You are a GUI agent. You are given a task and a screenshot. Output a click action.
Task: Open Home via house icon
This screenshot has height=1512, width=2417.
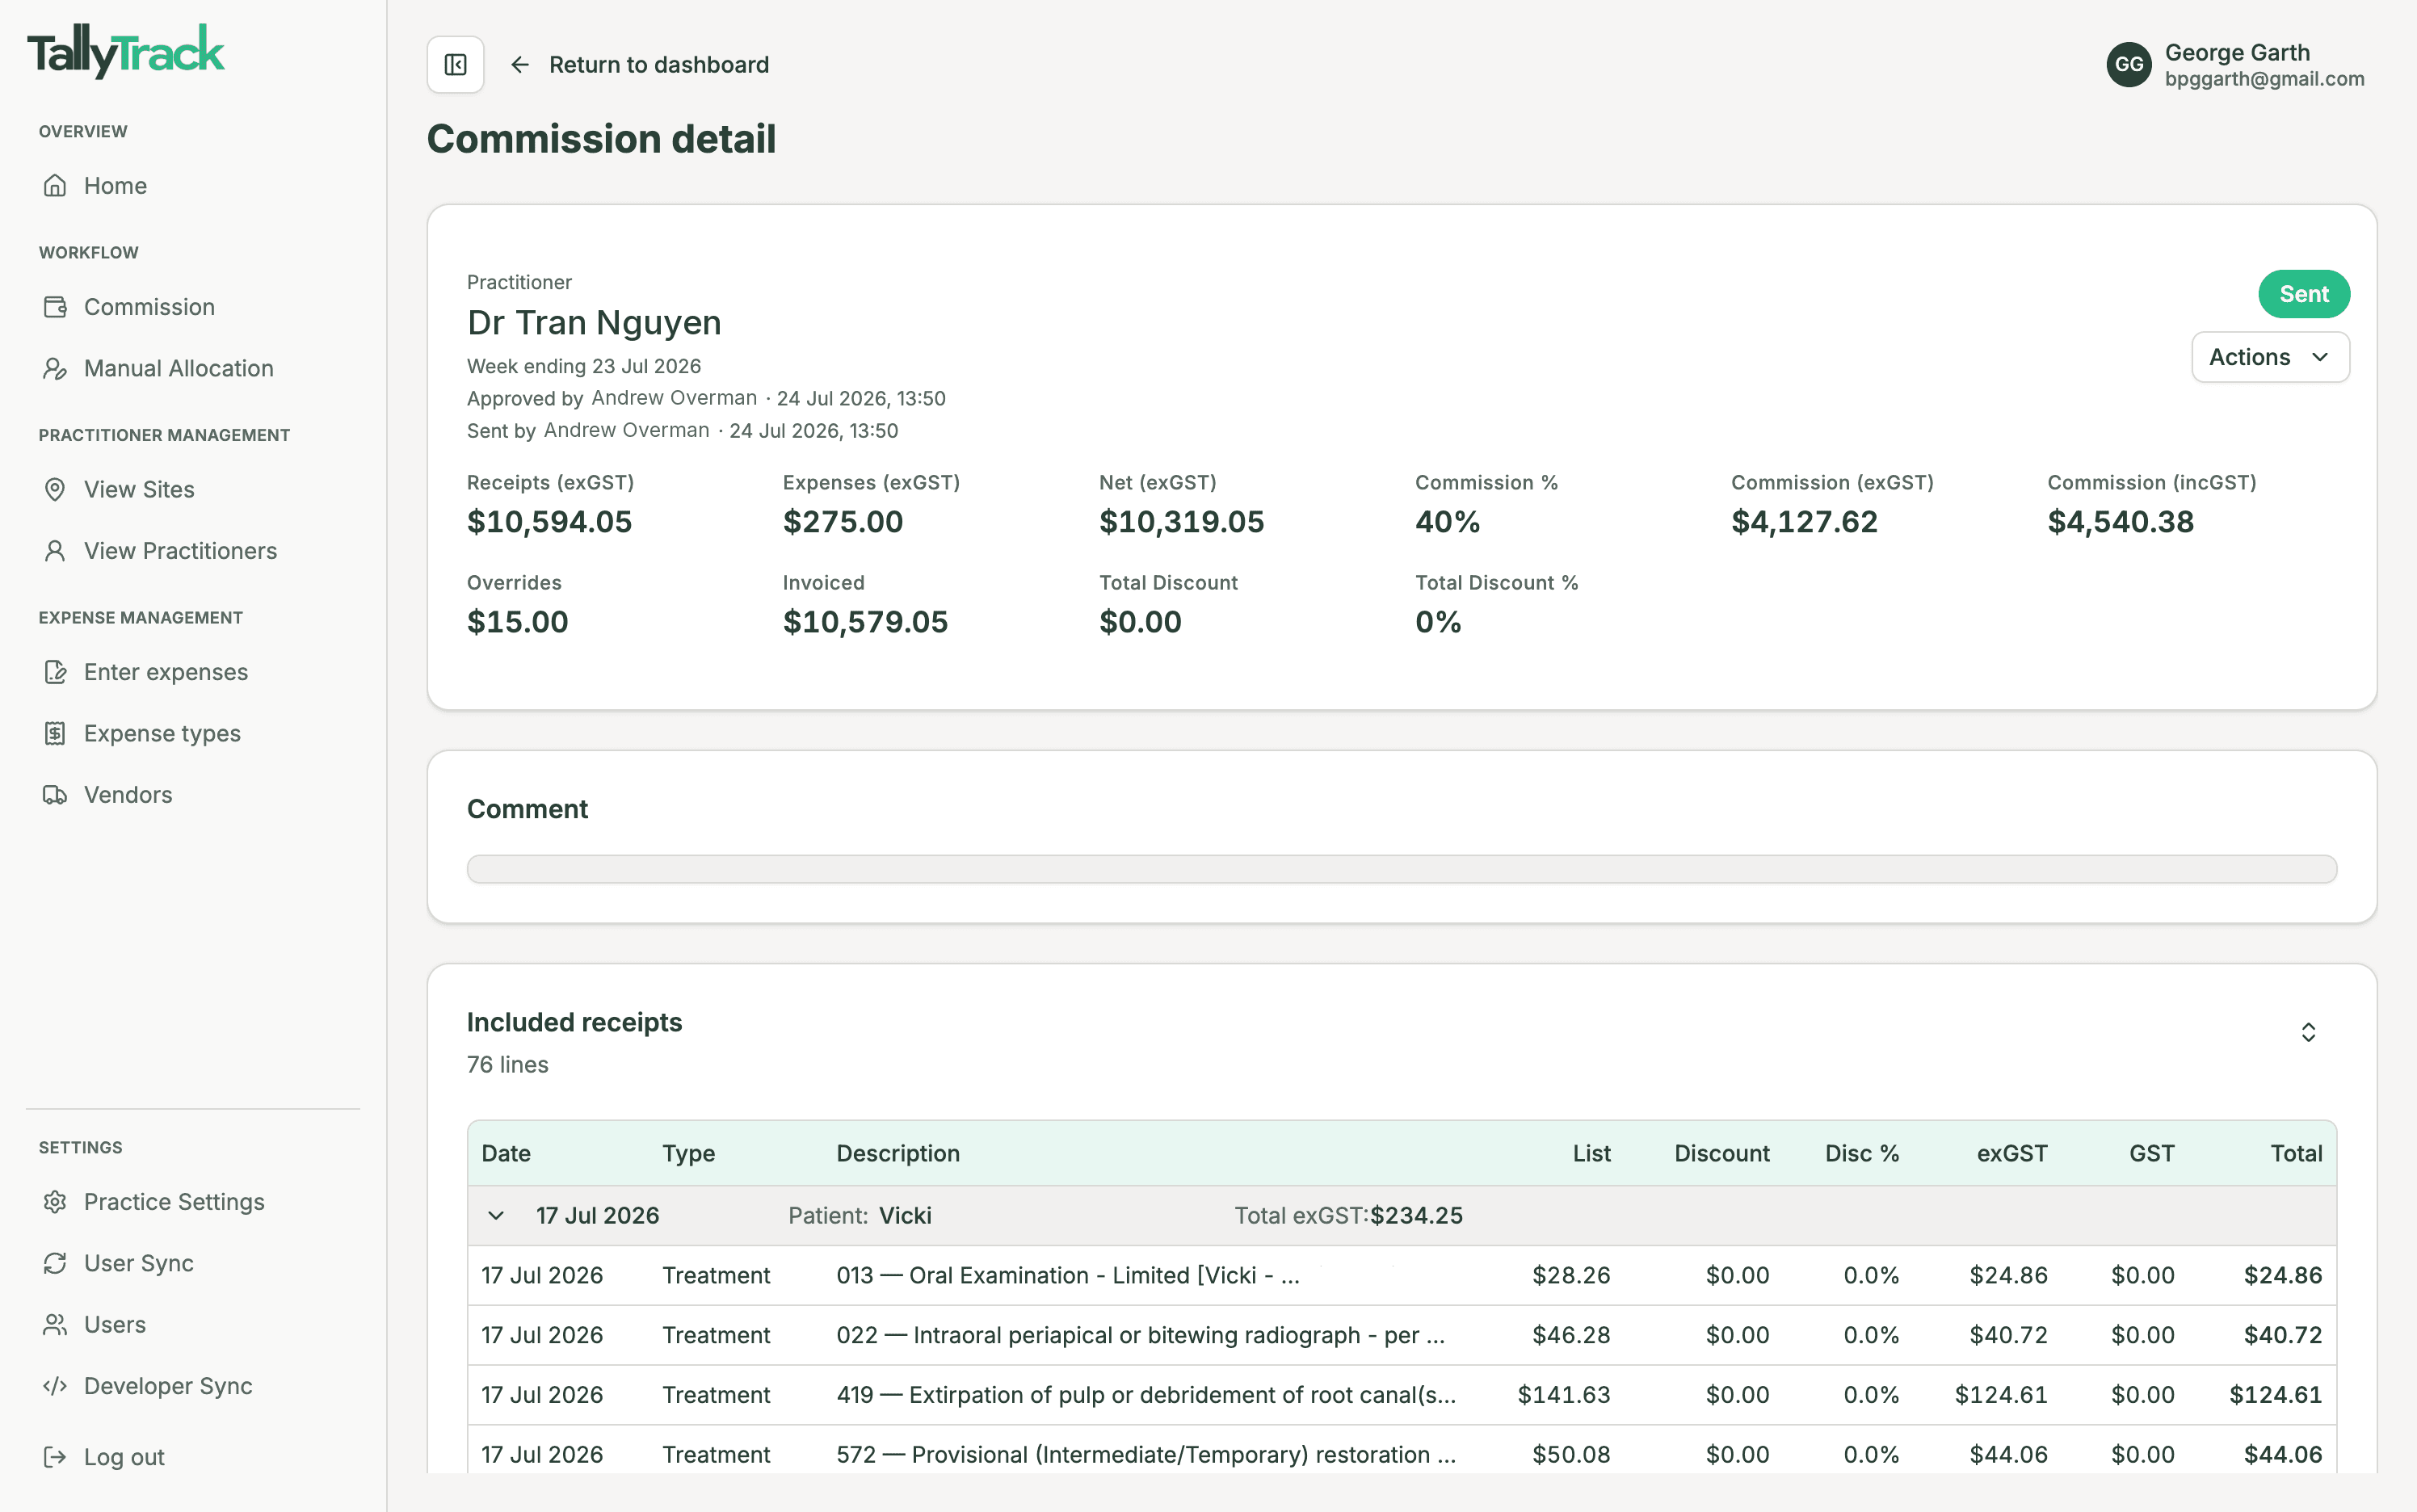click(x=55, y=186)
